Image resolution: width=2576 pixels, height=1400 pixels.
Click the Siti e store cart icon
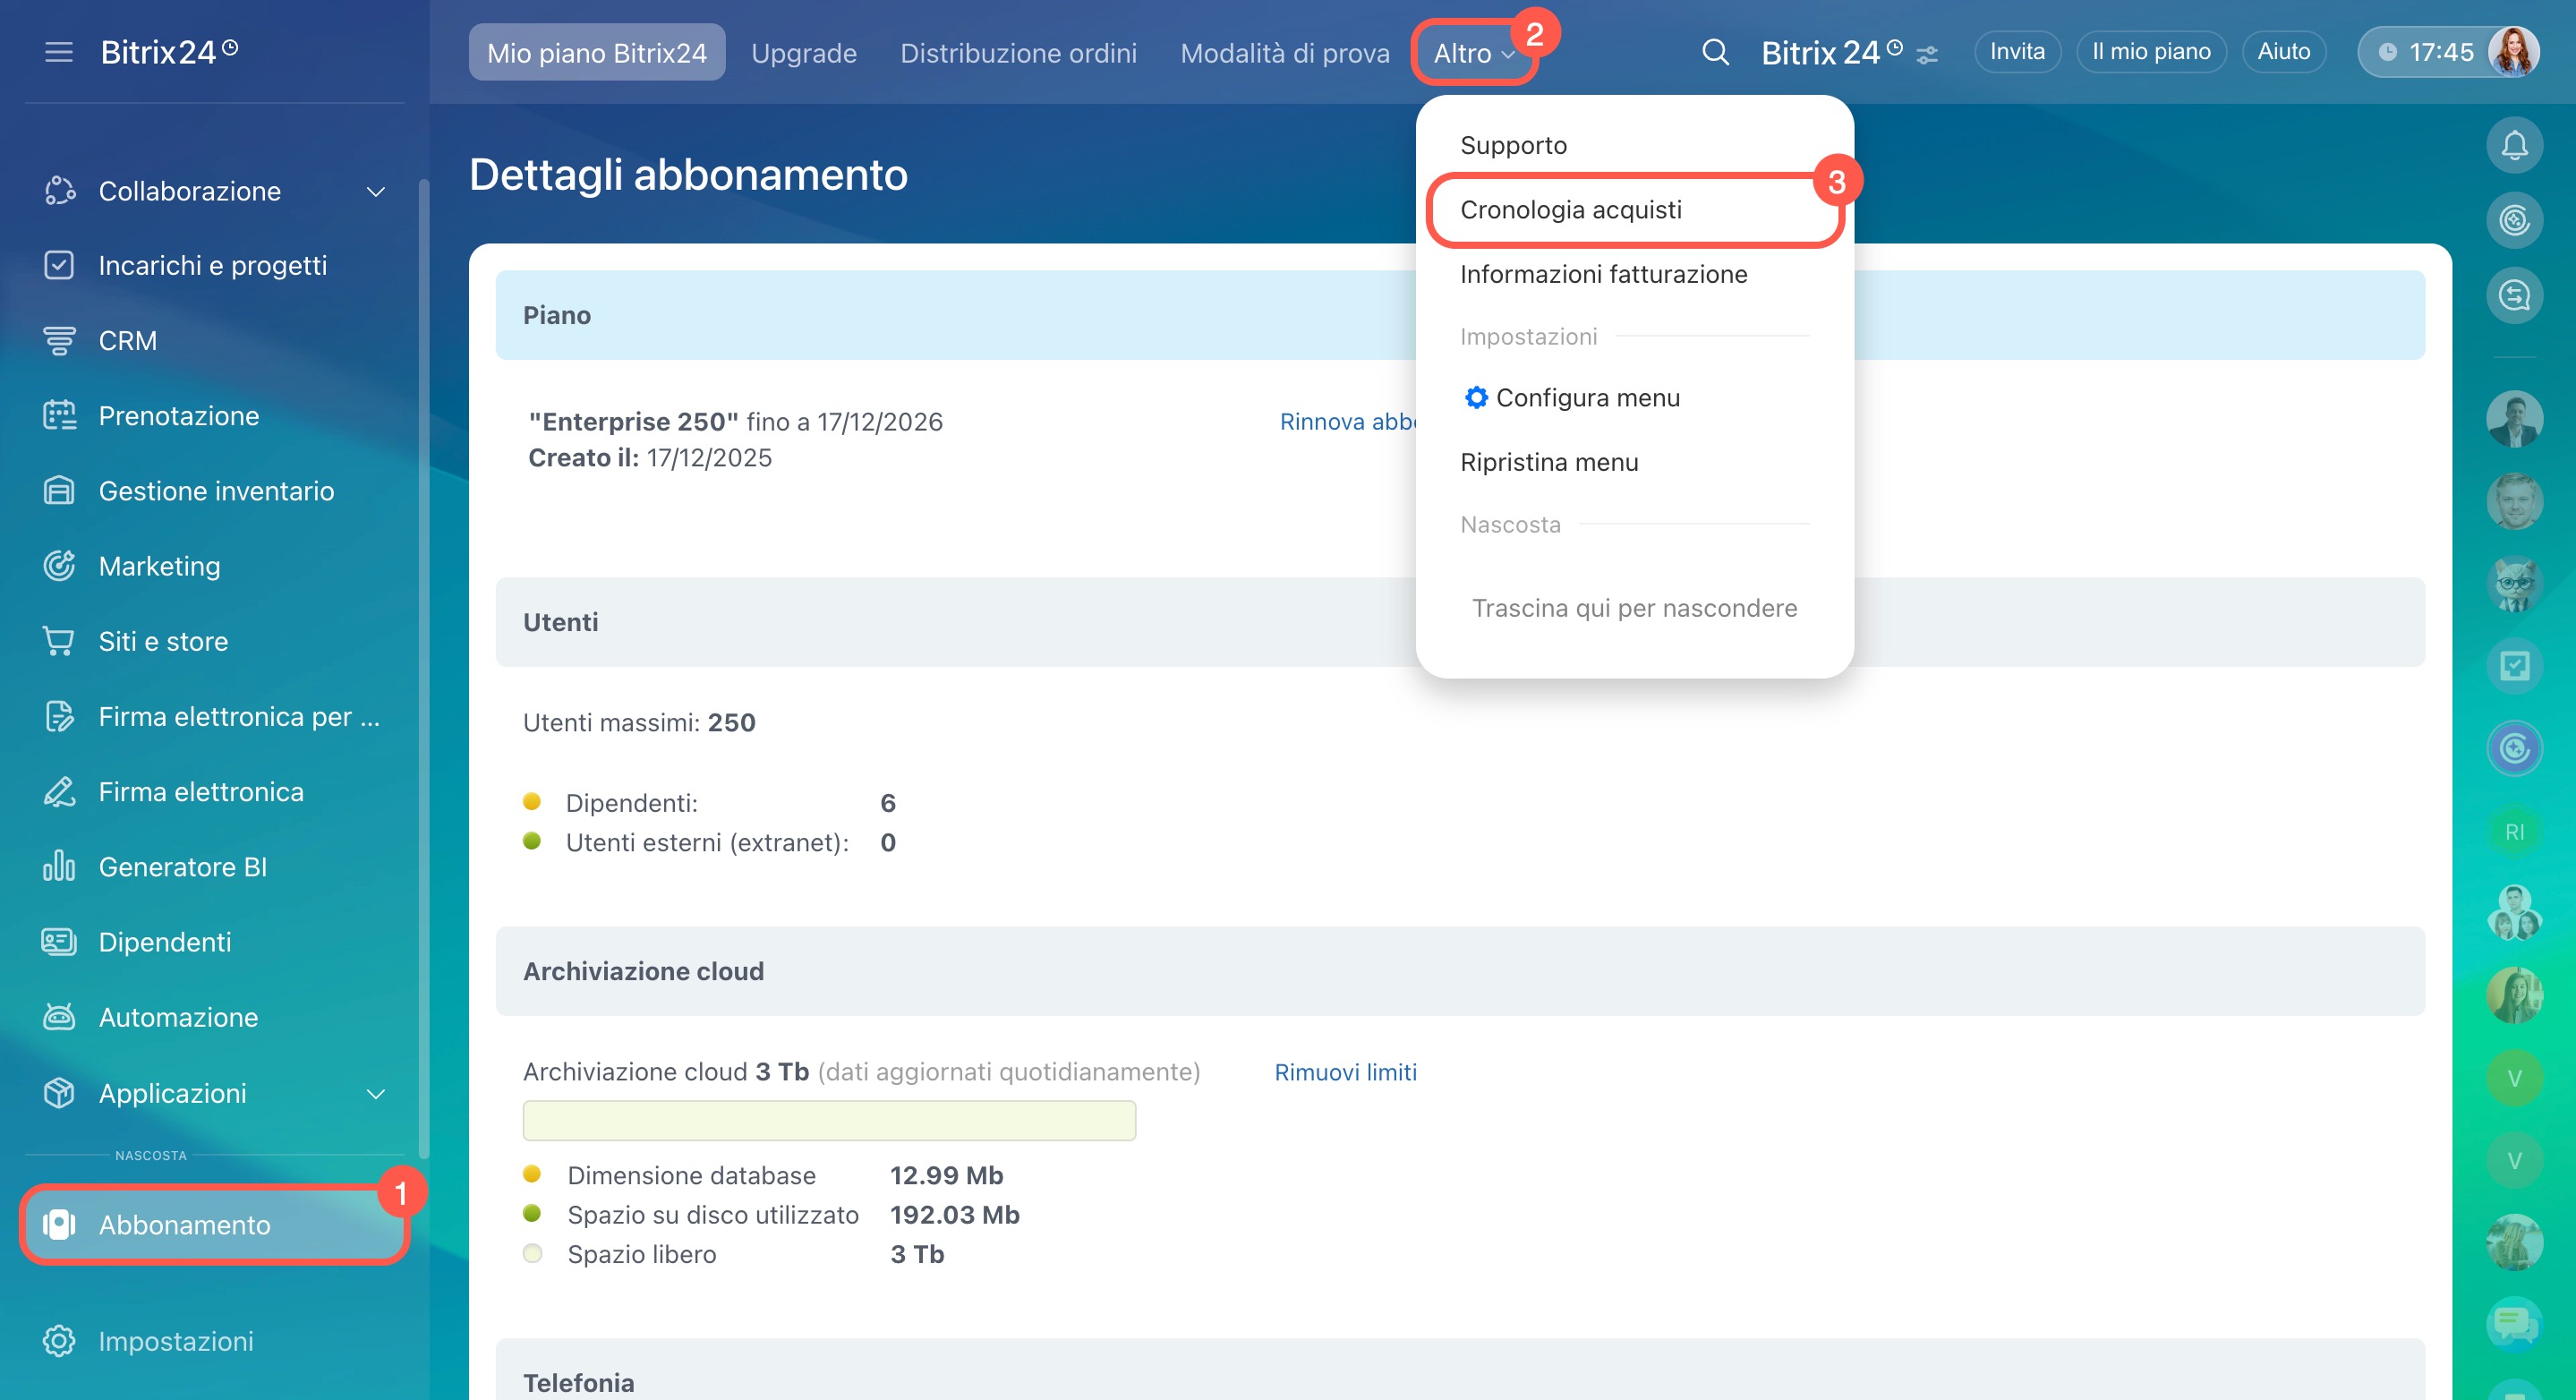click(x=59, y=641)
